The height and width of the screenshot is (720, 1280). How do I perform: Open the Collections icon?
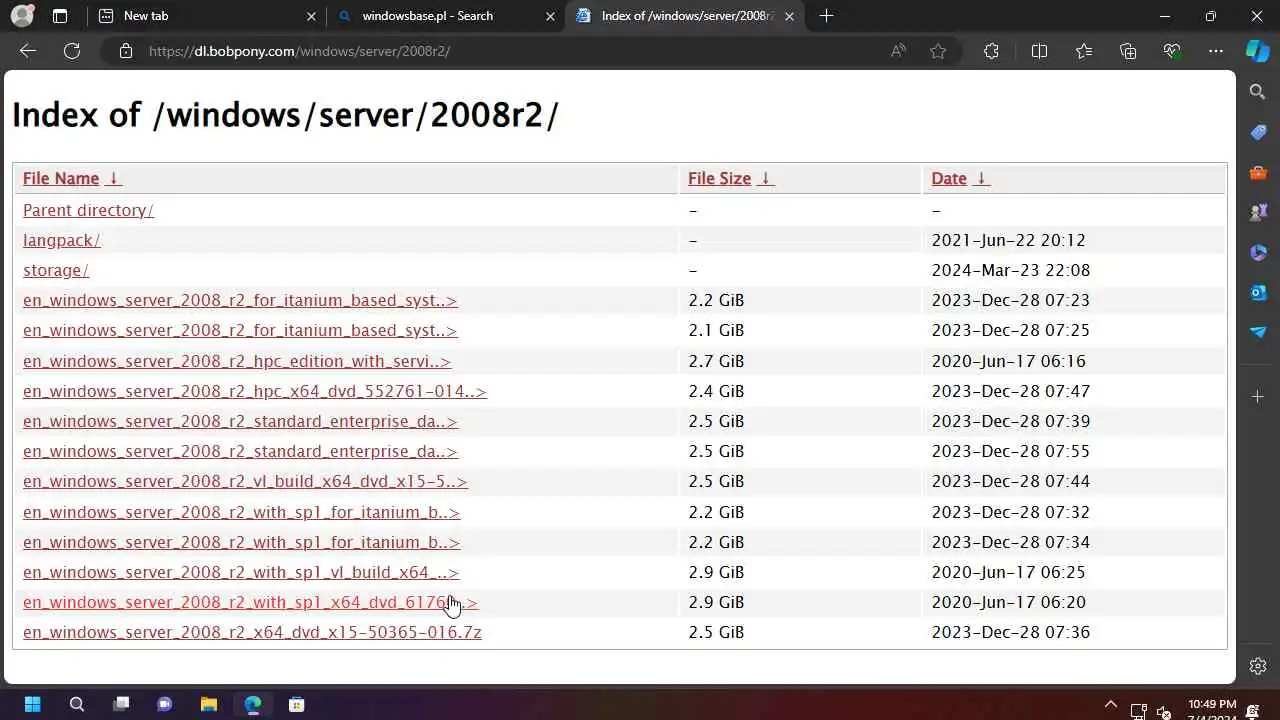click(x=1128, y=51)
